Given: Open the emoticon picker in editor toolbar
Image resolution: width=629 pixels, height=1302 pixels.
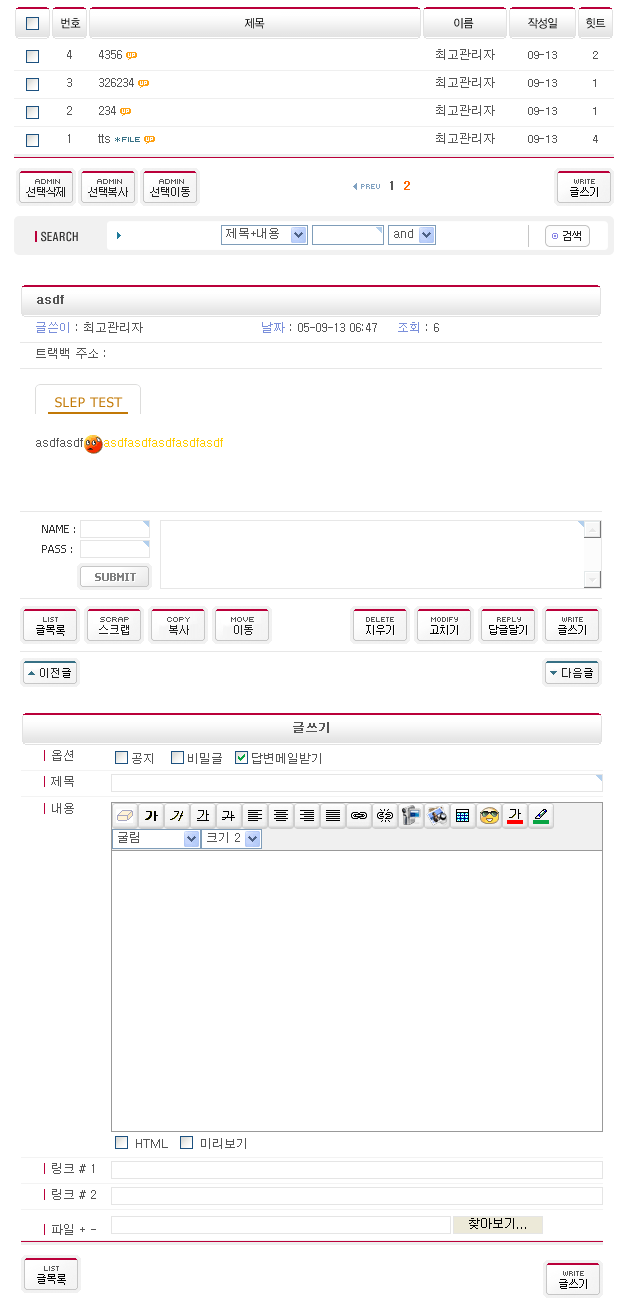Looking at the screenshot, I should 489,816.
